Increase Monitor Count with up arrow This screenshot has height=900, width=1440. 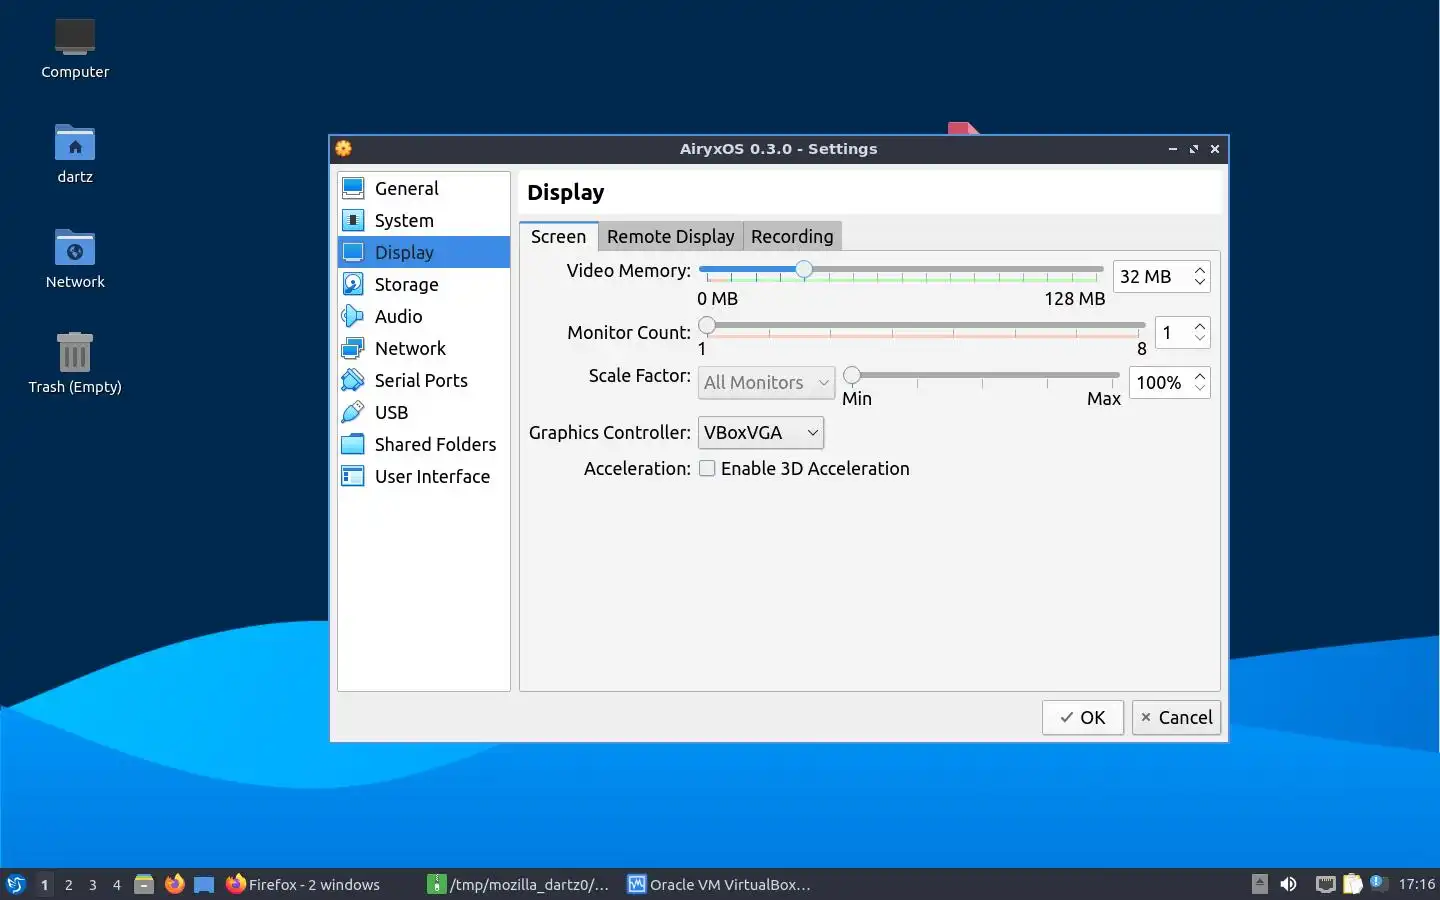(1200, 326)
